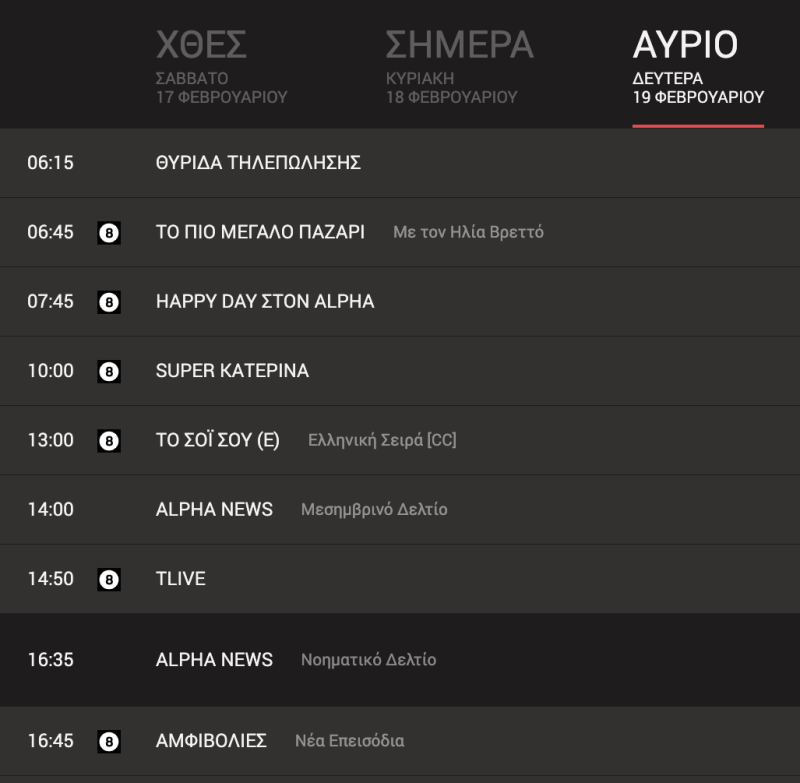Select the rating icon beside HAPPY DAY ΣΤΟΝ ALPHA
The image size is (800, 783).
[110, 302]
